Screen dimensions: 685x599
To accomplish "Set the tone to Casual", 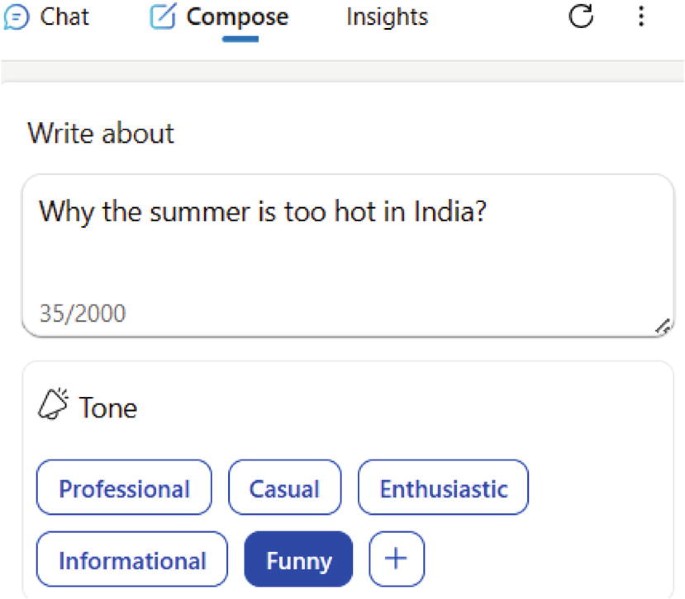I will (284, 488).
